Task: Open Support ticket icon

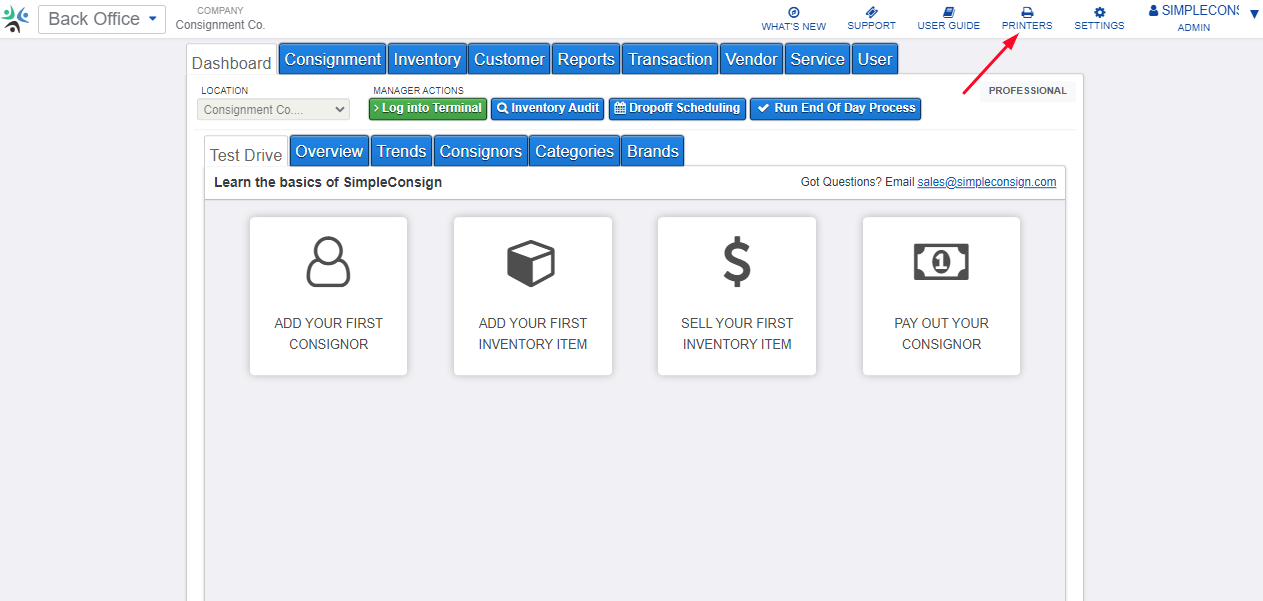Action: pyautogui.click(x=872, y=12)
